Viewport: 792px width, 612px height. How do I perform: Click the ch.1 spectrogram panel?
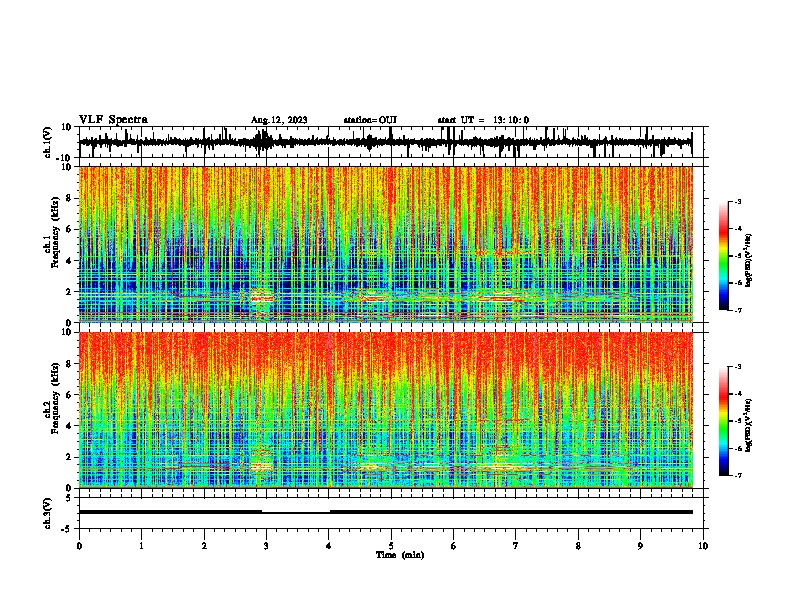[385, 244]
